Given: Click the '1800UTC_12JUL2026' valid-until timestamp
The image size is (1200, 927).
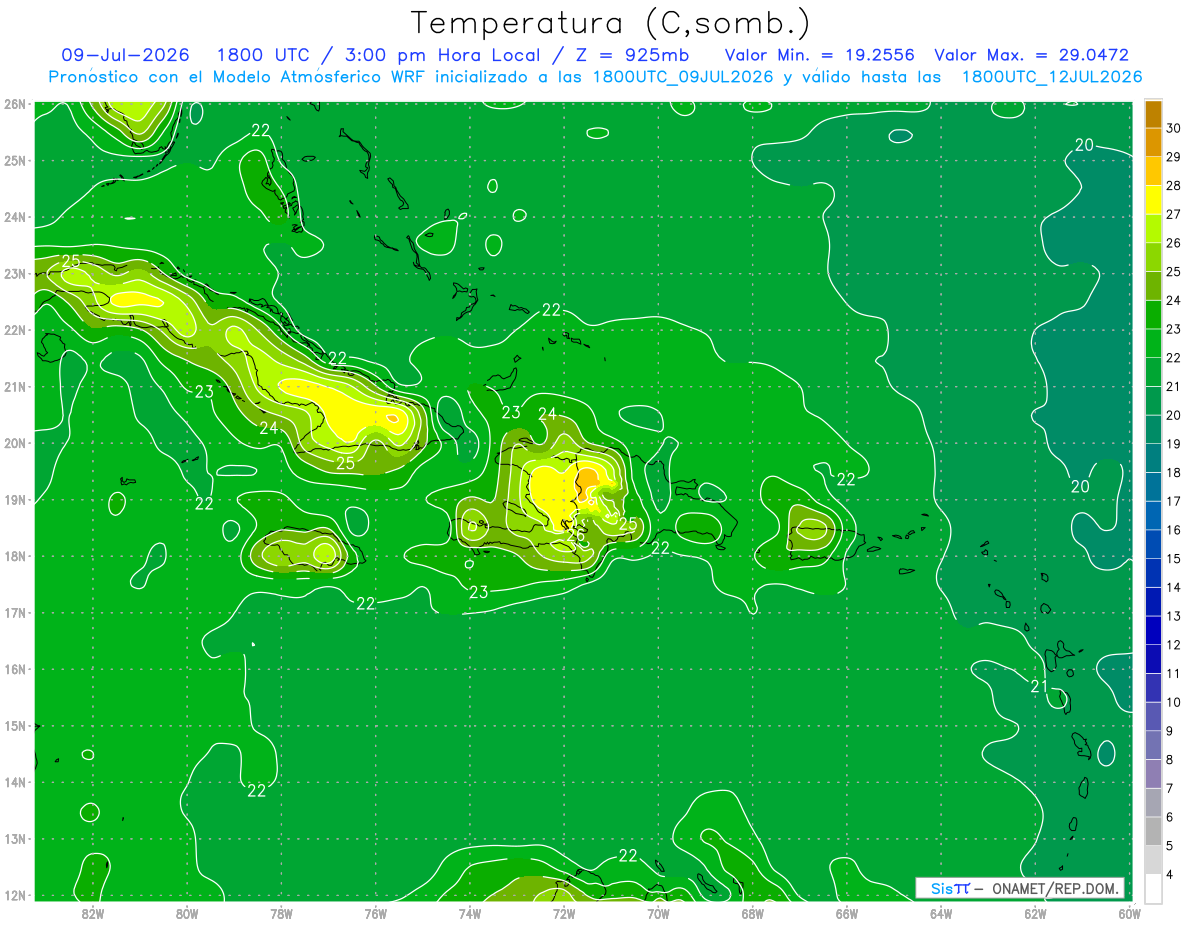Looking at the screenshot, I should [1052, 77].
